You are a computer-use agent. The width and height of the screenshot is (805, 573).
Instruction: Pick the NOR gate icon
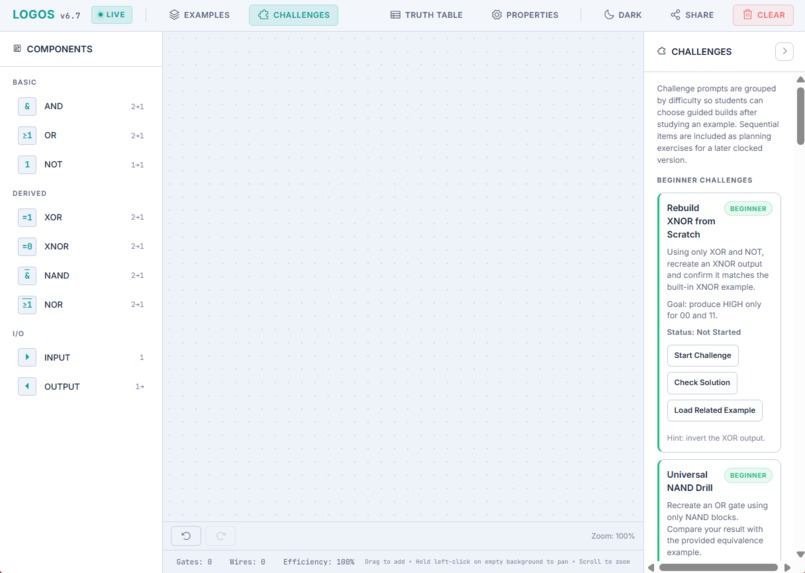27,304
